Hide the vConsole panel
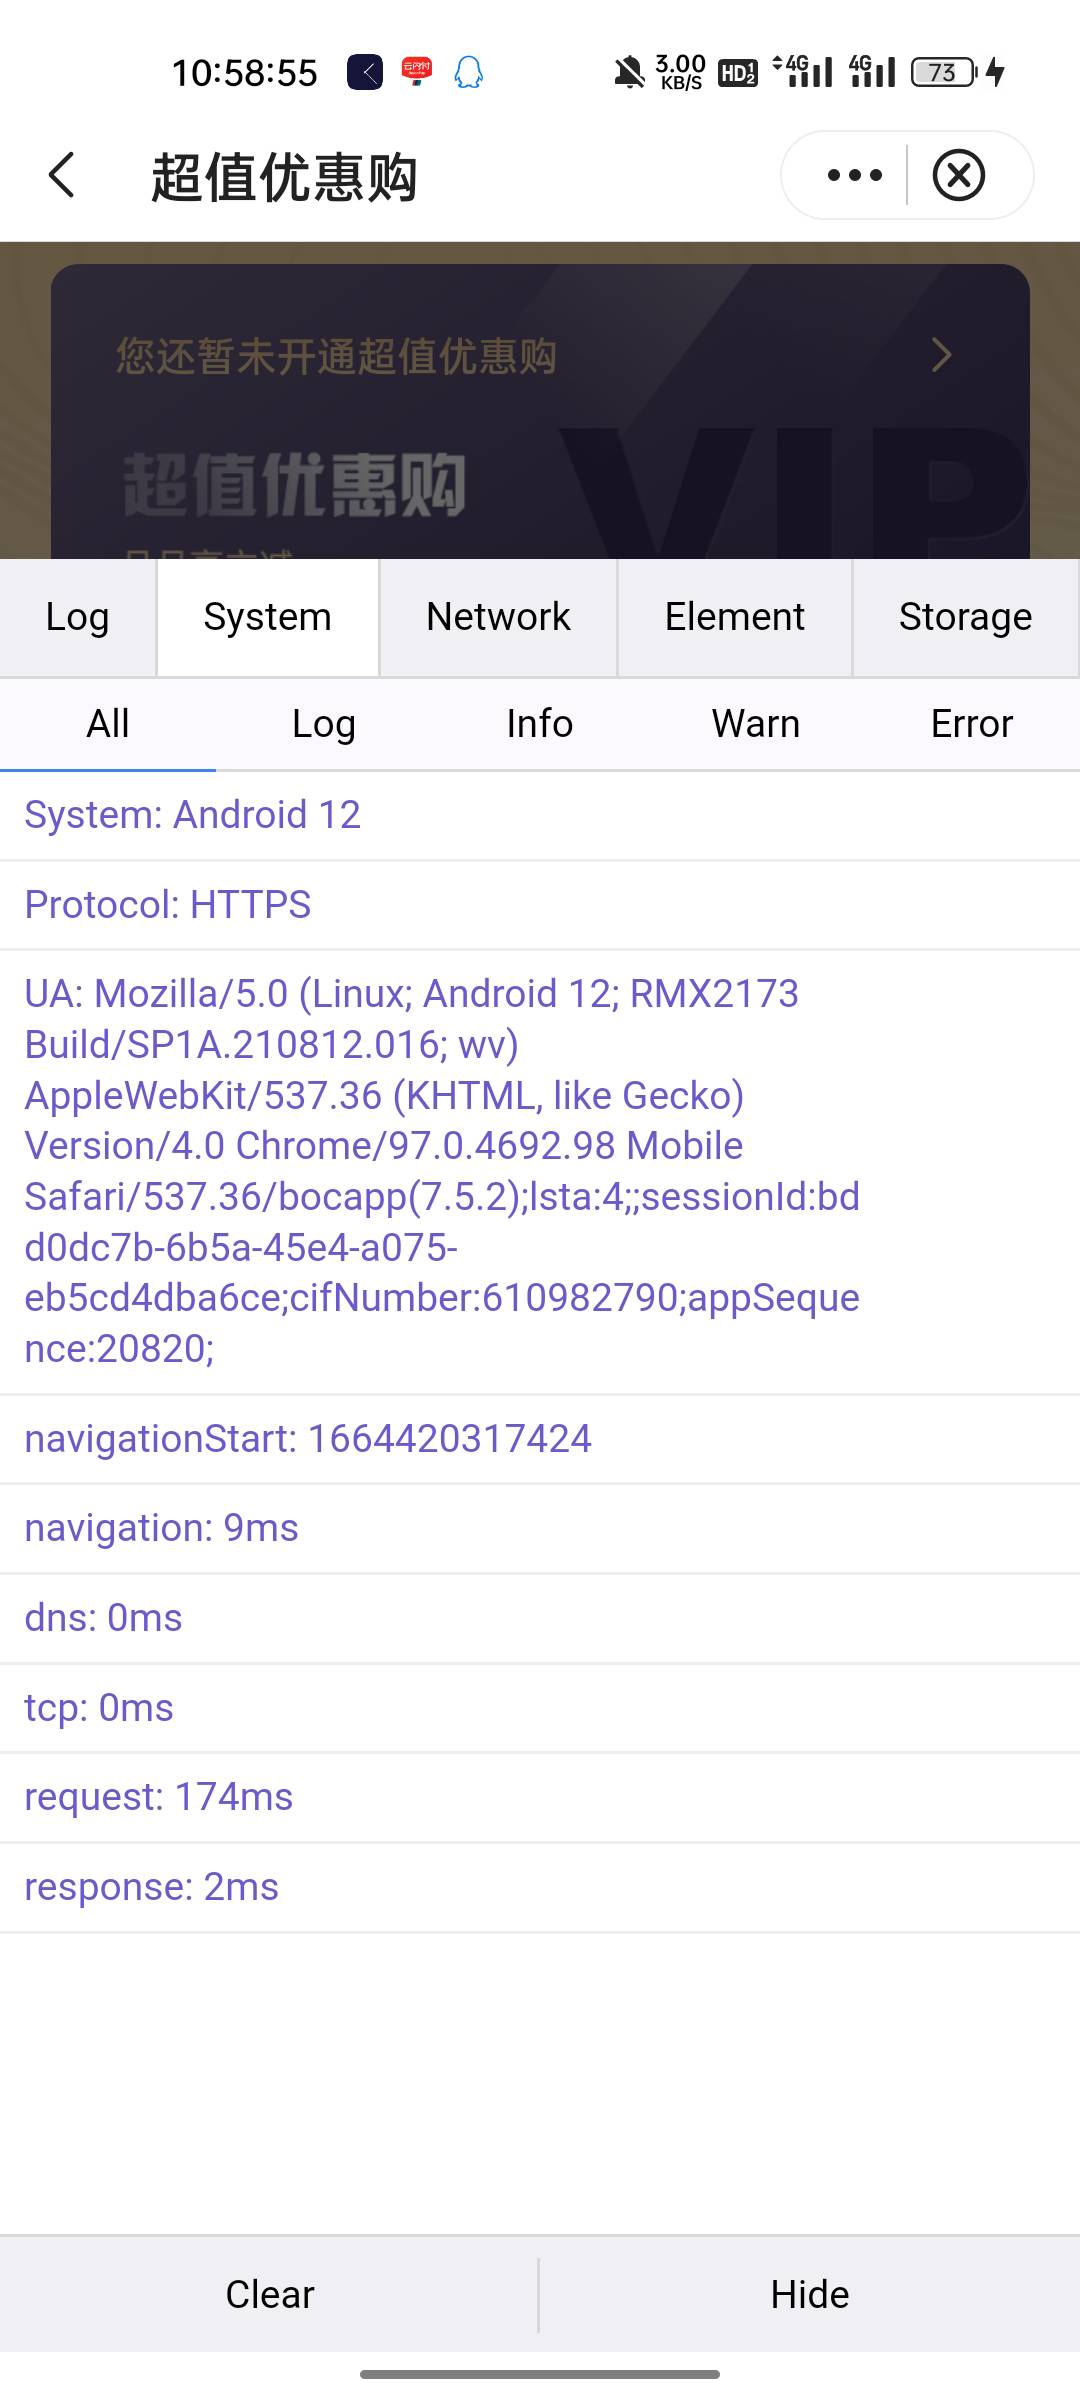This screenshot has height=2400, width=1080. [810, 2294]
